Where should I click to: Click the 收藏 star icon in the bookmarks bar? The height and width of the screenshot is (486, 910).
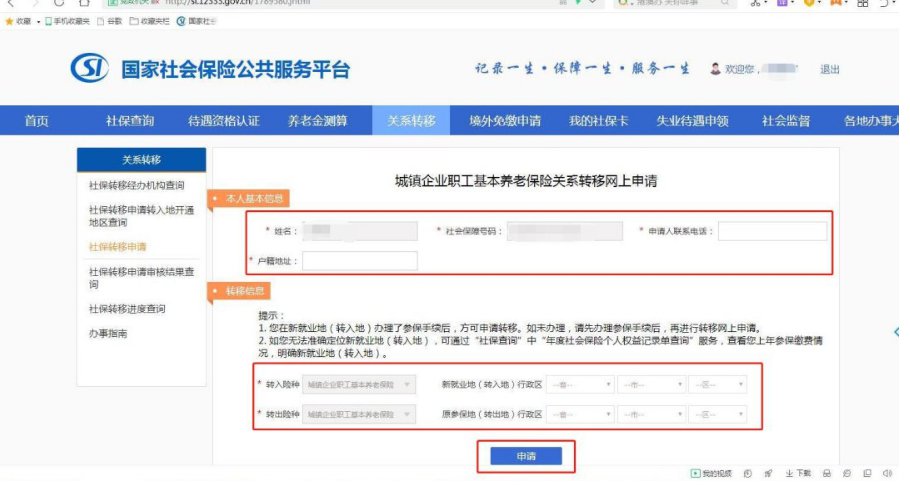coord(9,21)
